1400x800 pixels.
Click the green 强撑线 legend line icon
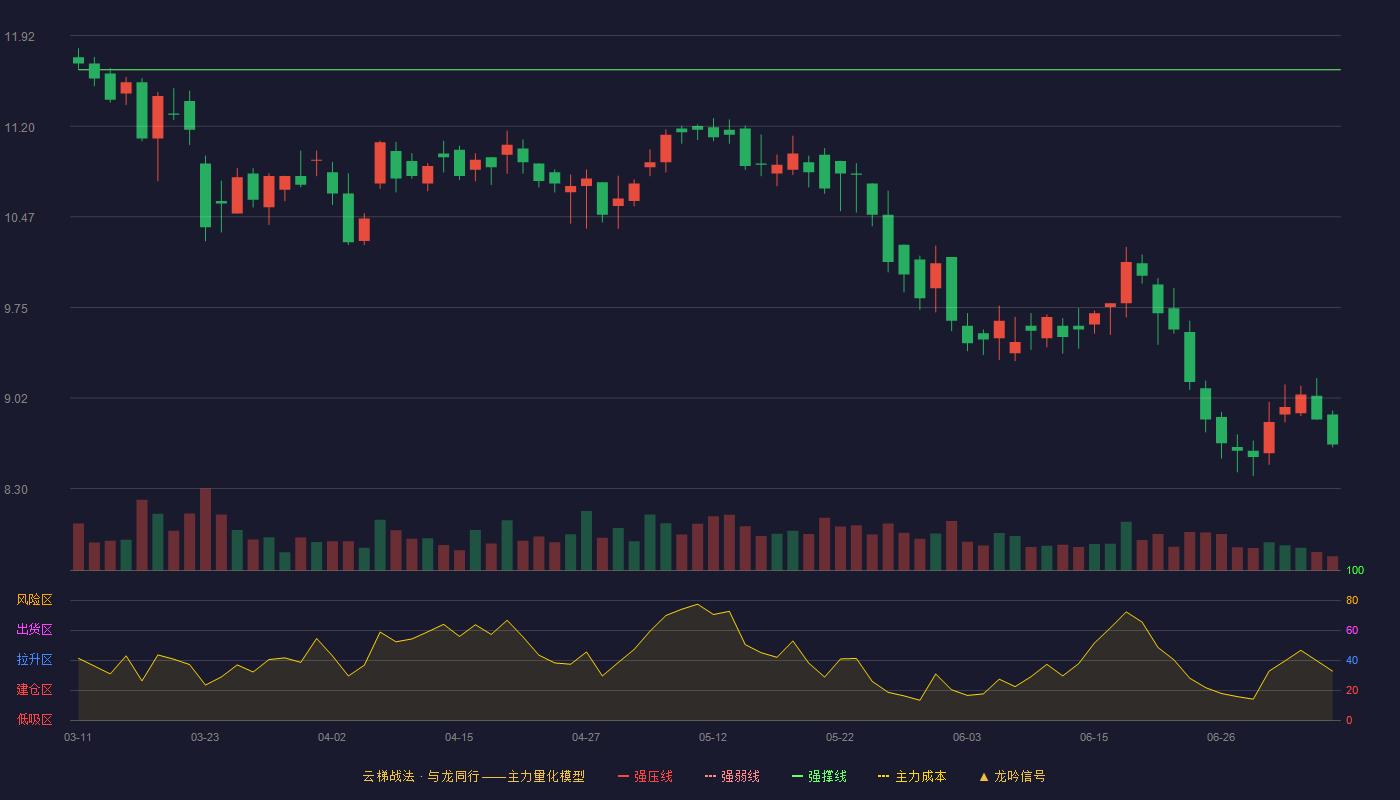pos(797,777)
